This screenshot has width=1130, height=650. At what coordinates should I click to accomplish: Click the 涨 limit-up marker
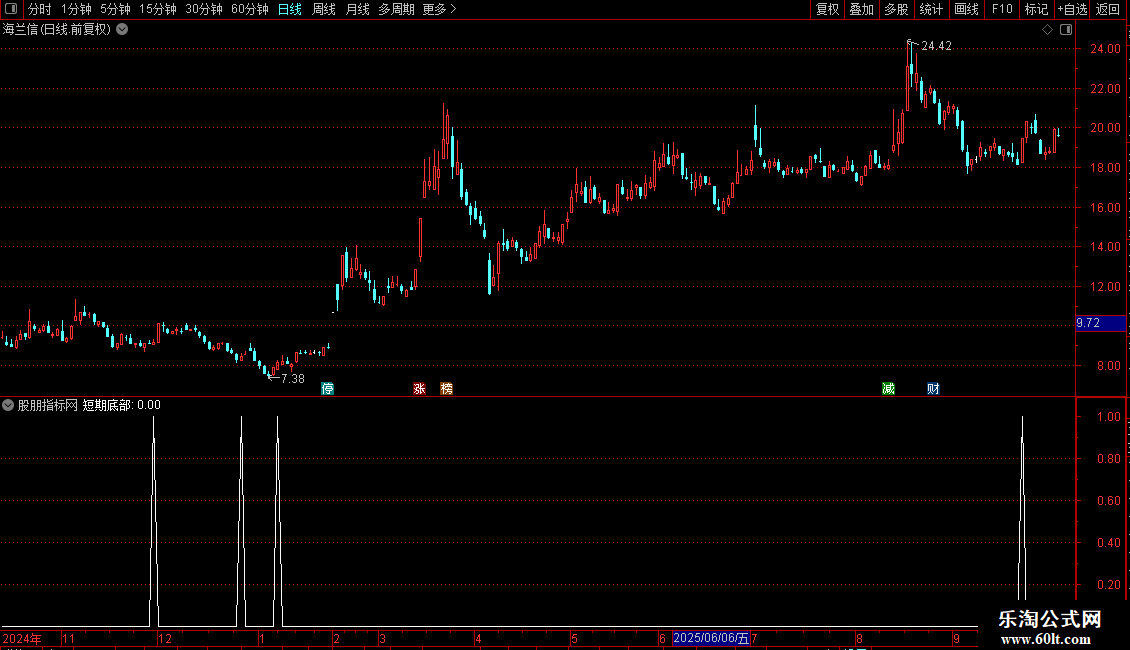[419, 388]
